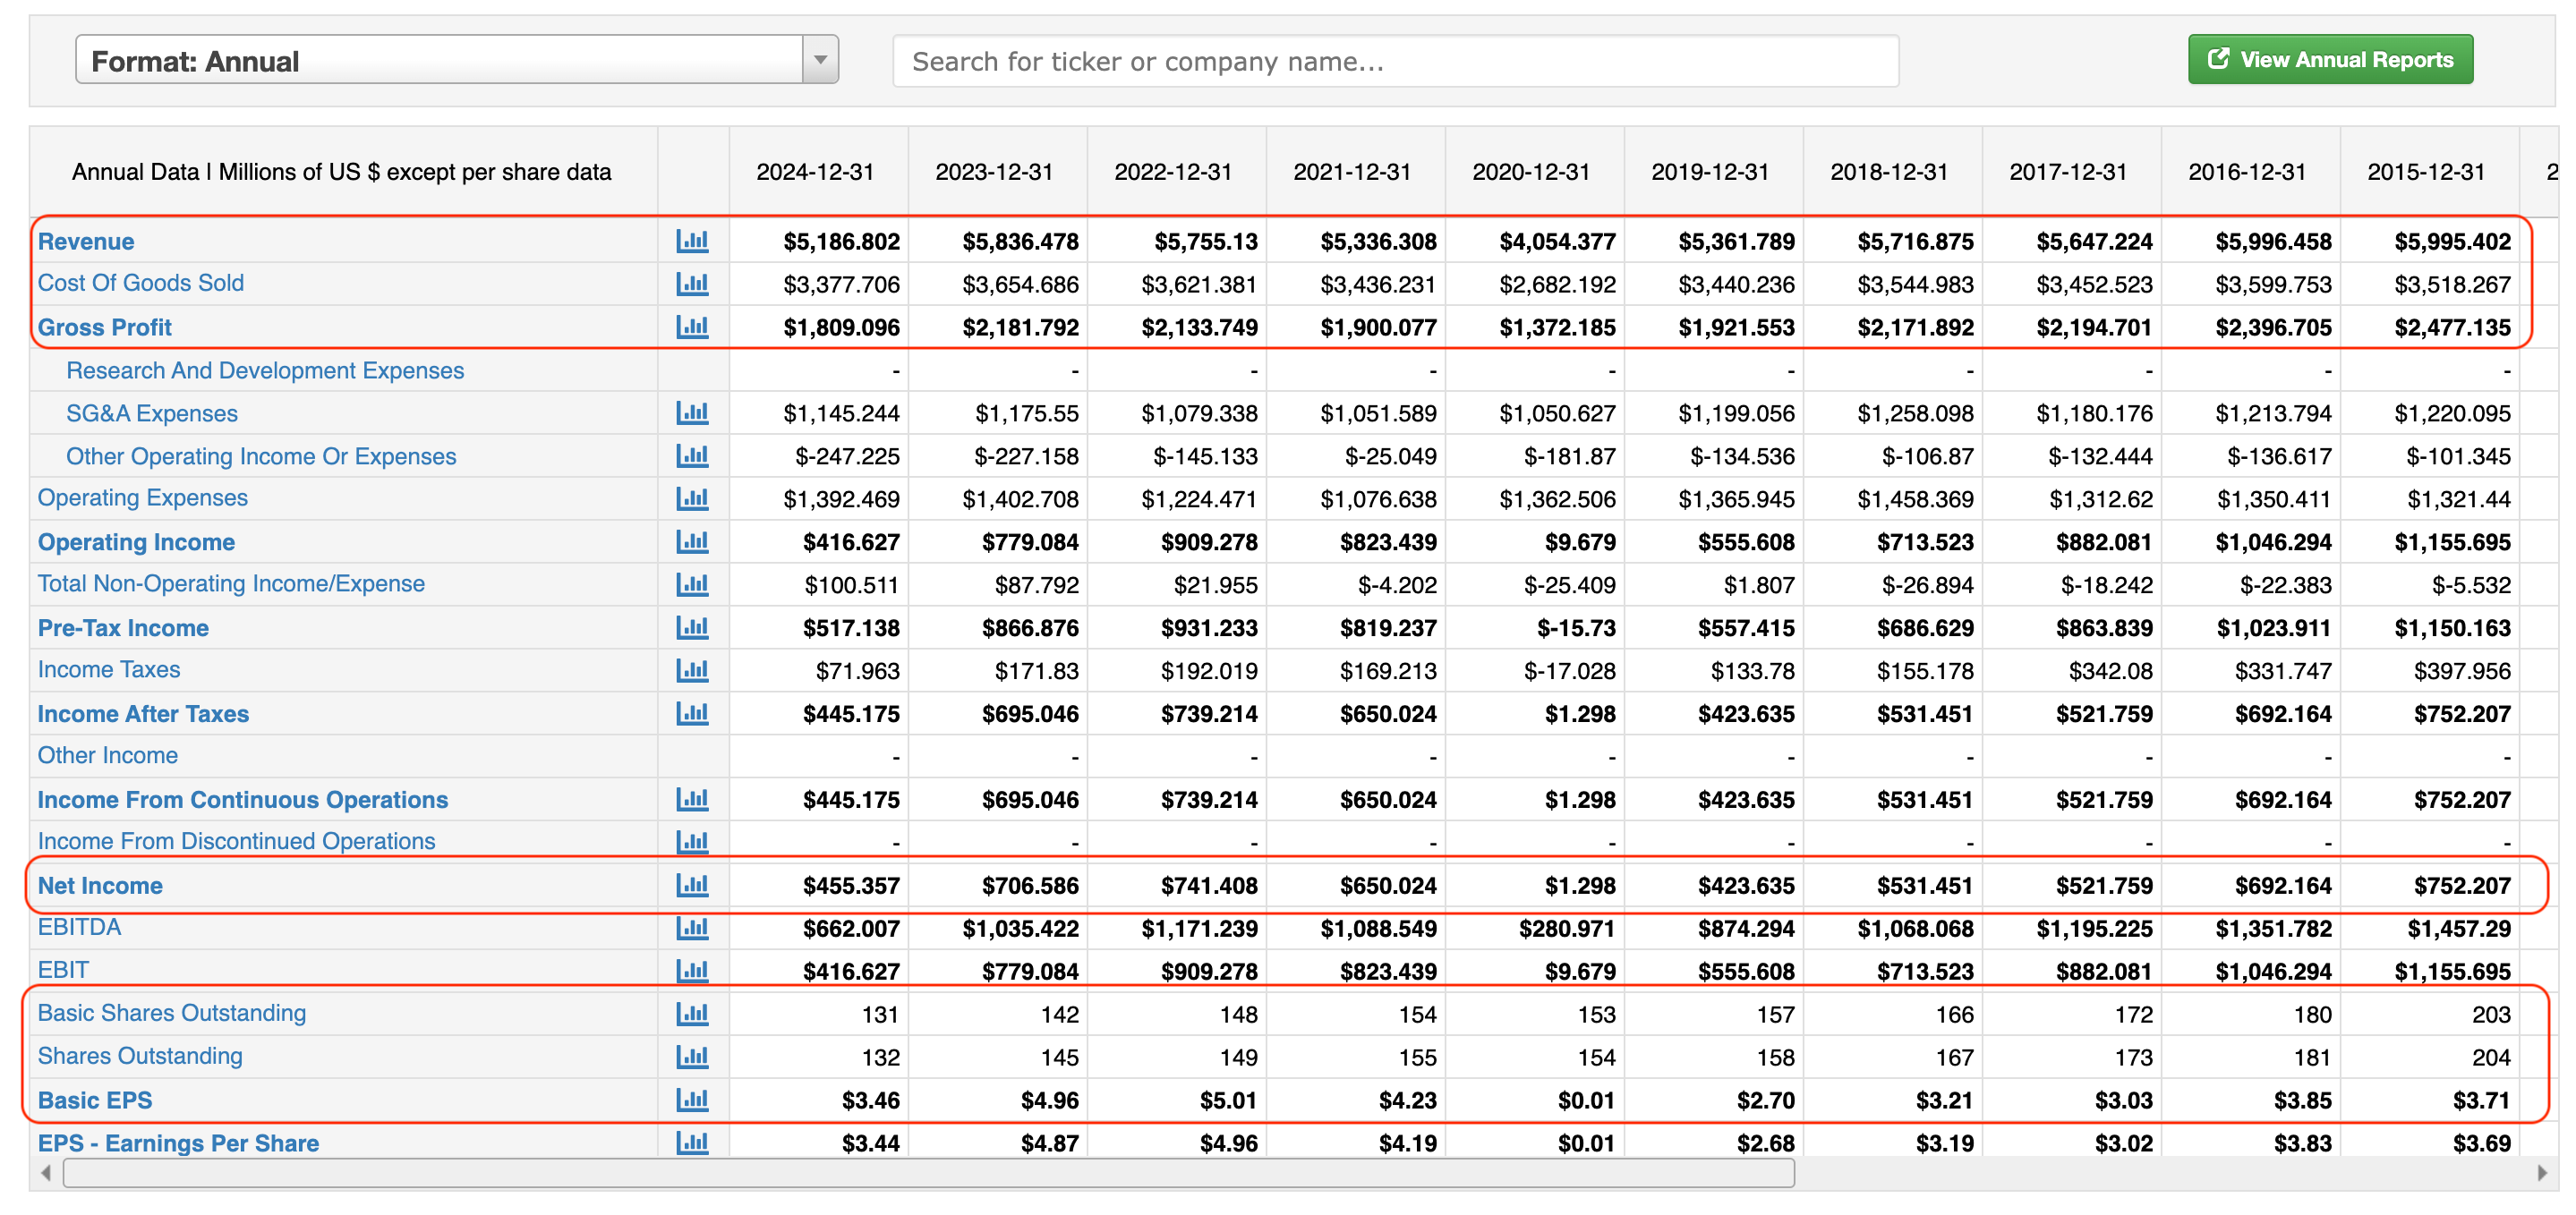Click the SG&A Expenses chart icon
The image size is (2576, 1215).
[x=692, y=413]
